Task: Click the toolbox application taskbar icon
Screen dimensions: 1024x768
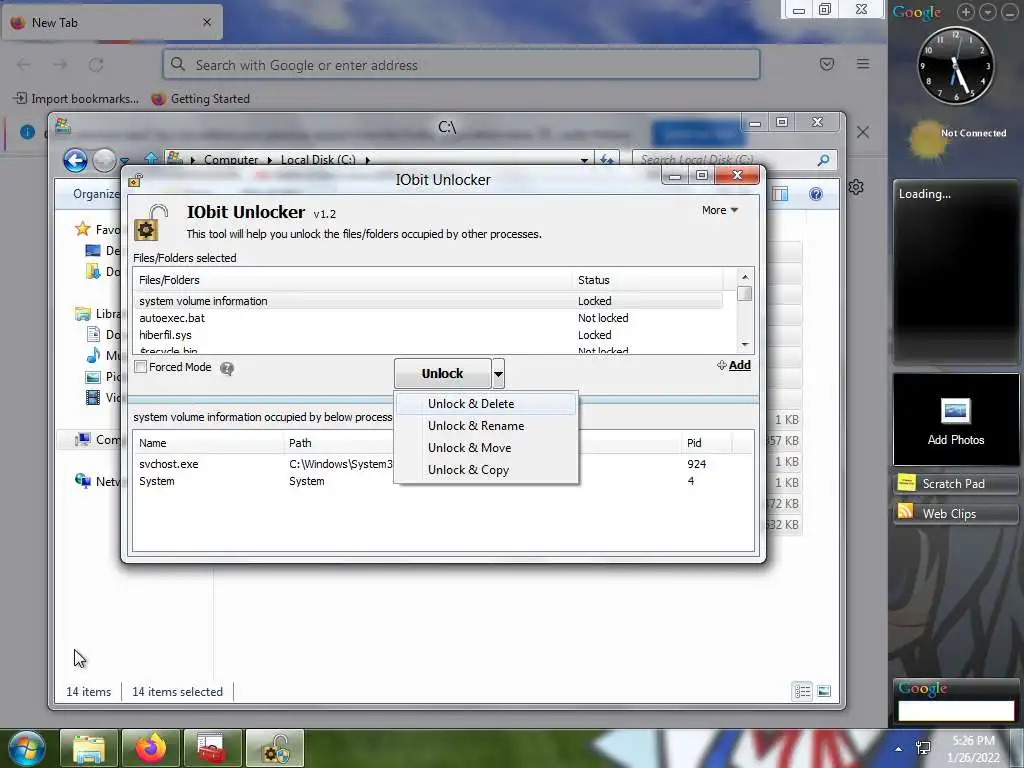Action: point(212,748)
